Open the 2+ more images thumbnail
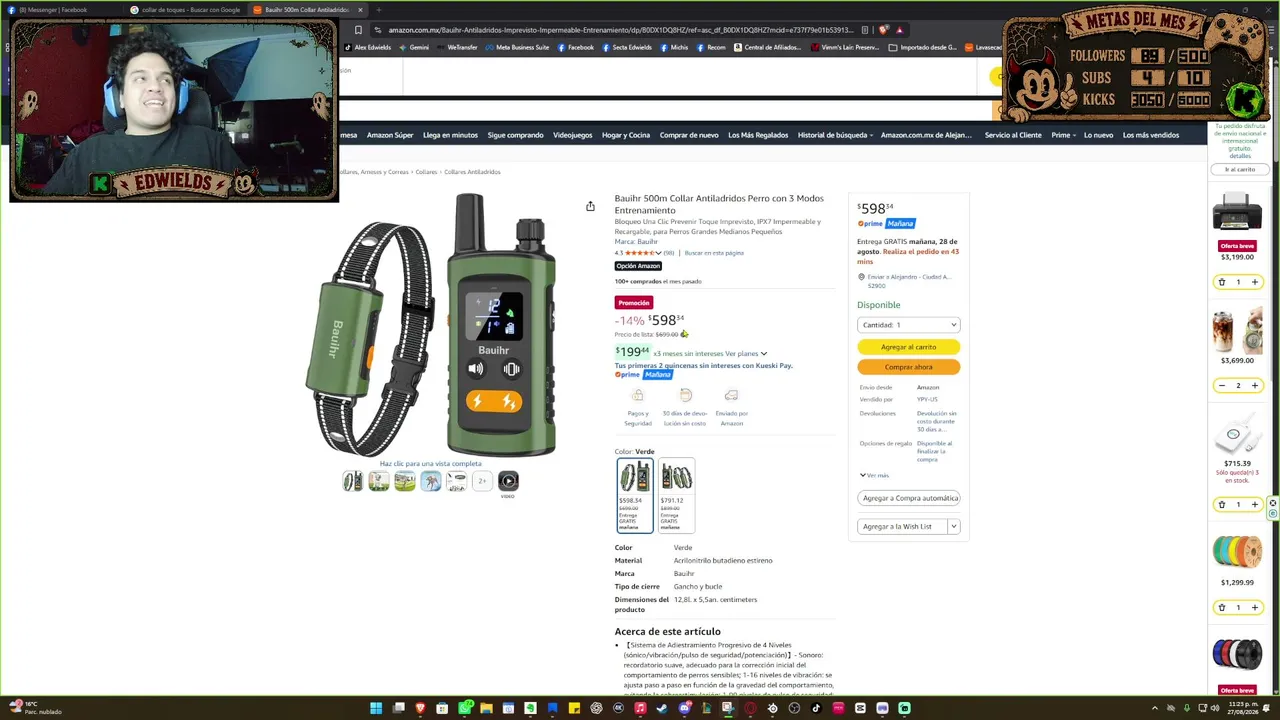This screenshot has width=1280, height=720. click(x=482, y=482)
